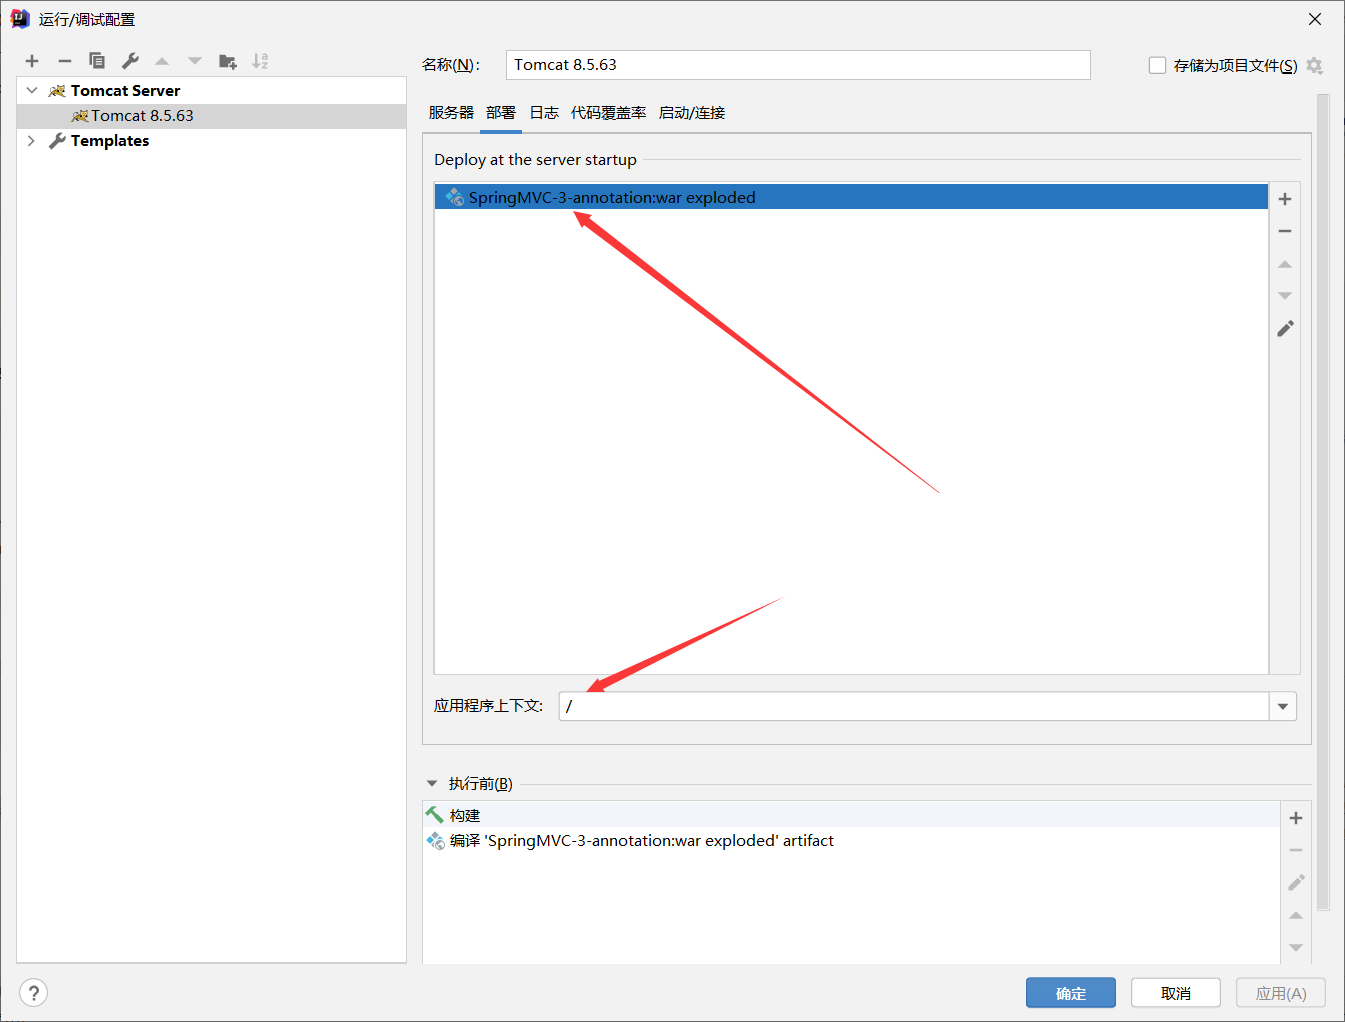This screenshot has width=1345, height=1022.
Task: Edit configuration templates via wrench icon
Action: click(130, 61)
